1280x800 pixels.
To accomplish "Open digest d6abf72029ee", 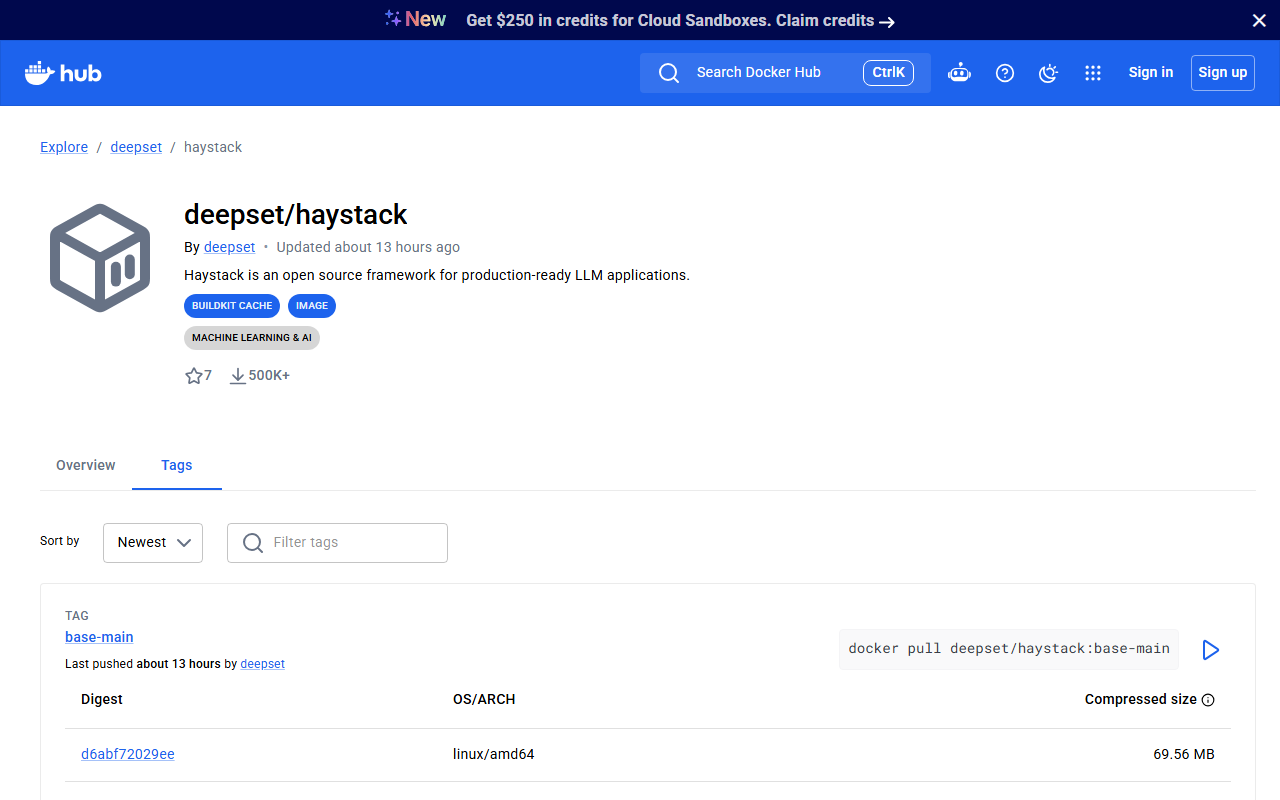I will tap(128, 754).
